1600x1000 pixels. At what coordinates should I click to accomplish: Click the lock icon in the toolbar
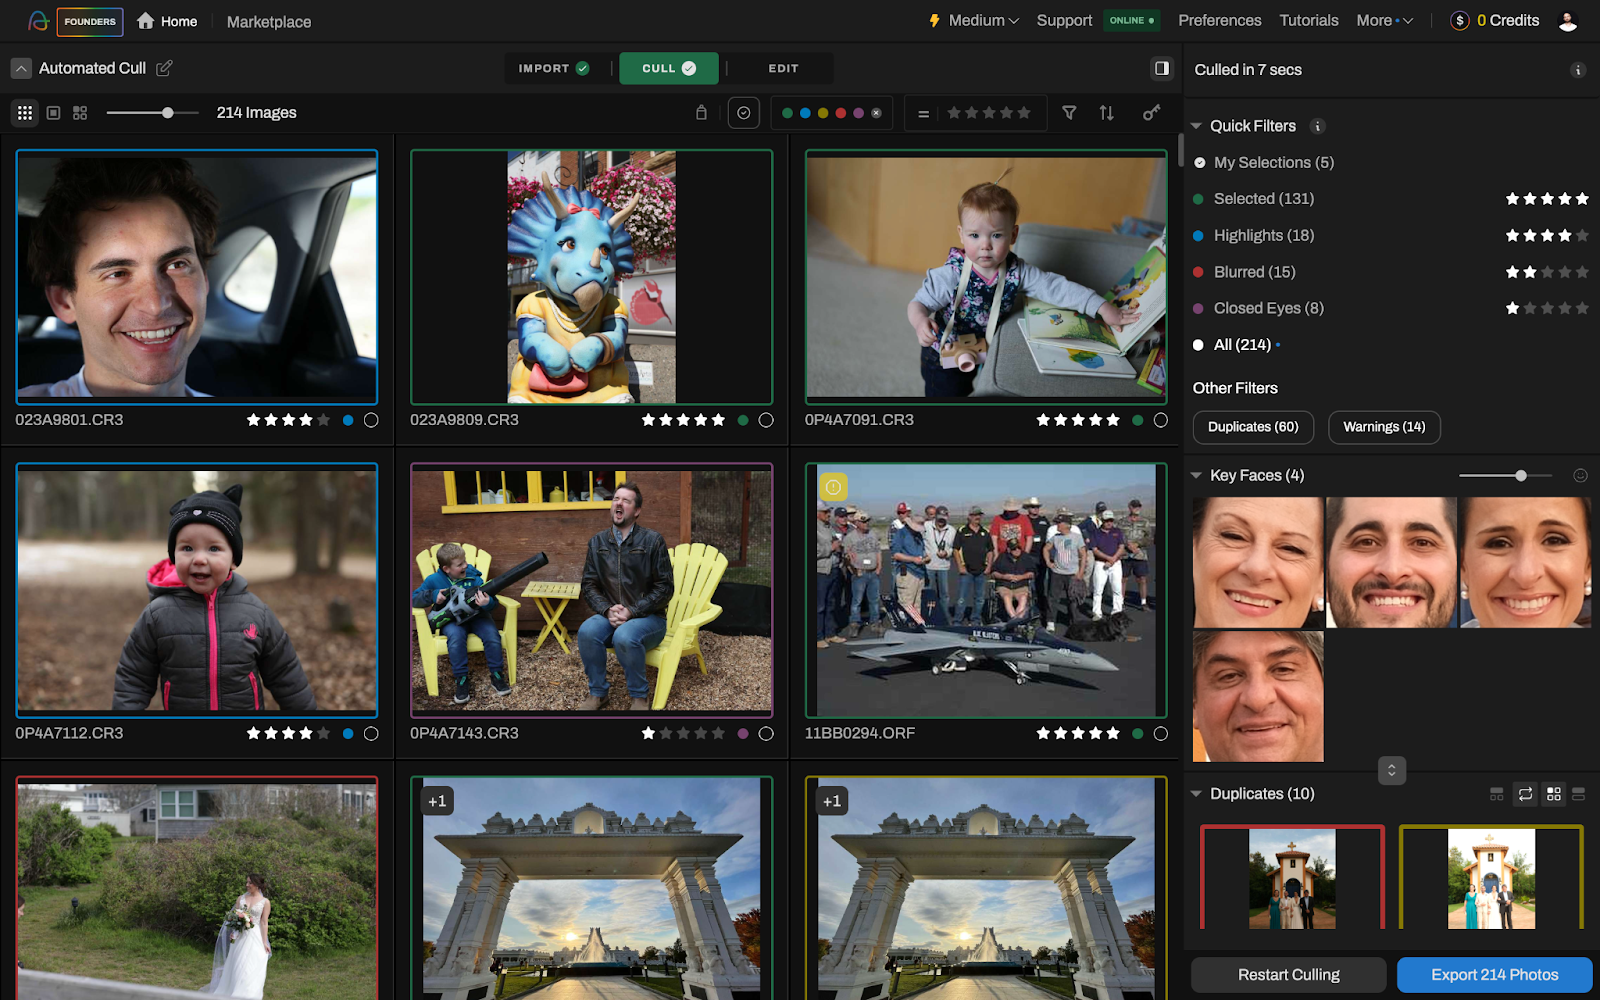(x=701, y=113)
